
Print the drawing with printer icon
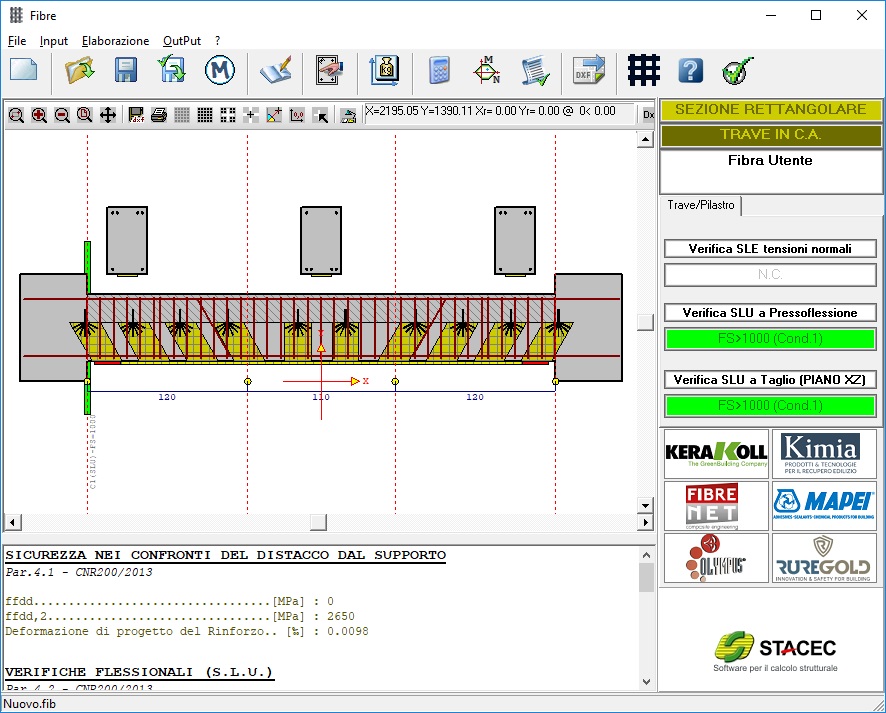point(159,115)
